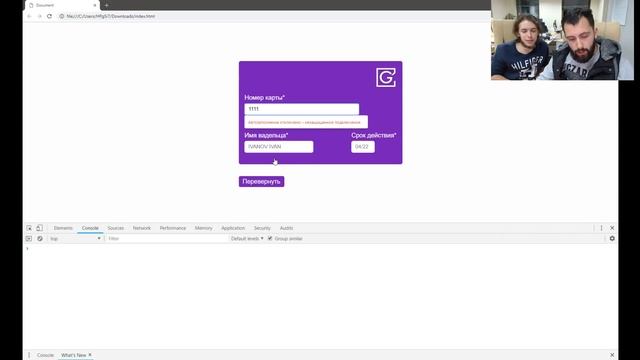Focus the card number field with 1111

coord(302,109)
